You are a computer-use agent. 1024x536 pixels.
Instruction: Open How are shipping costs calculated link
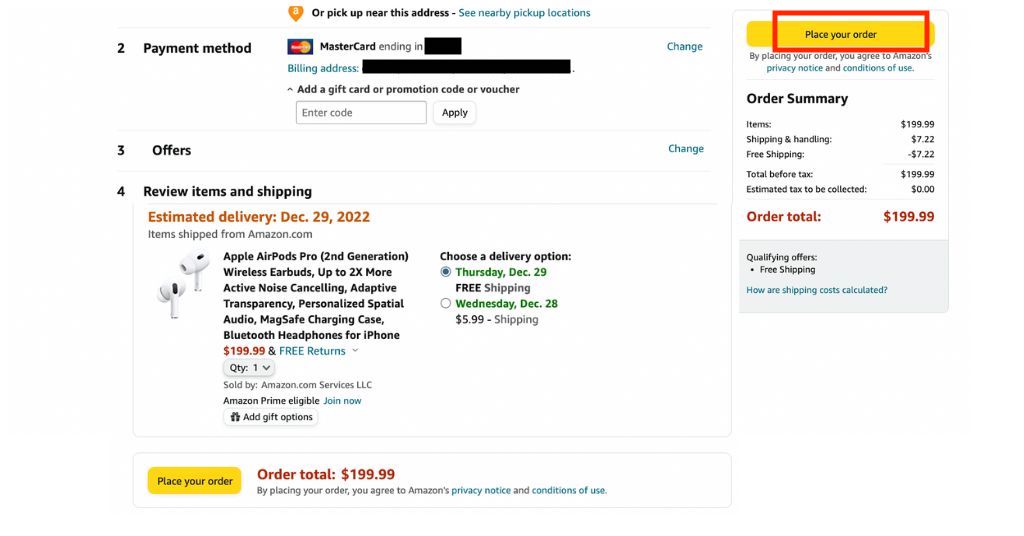(816, 290)
